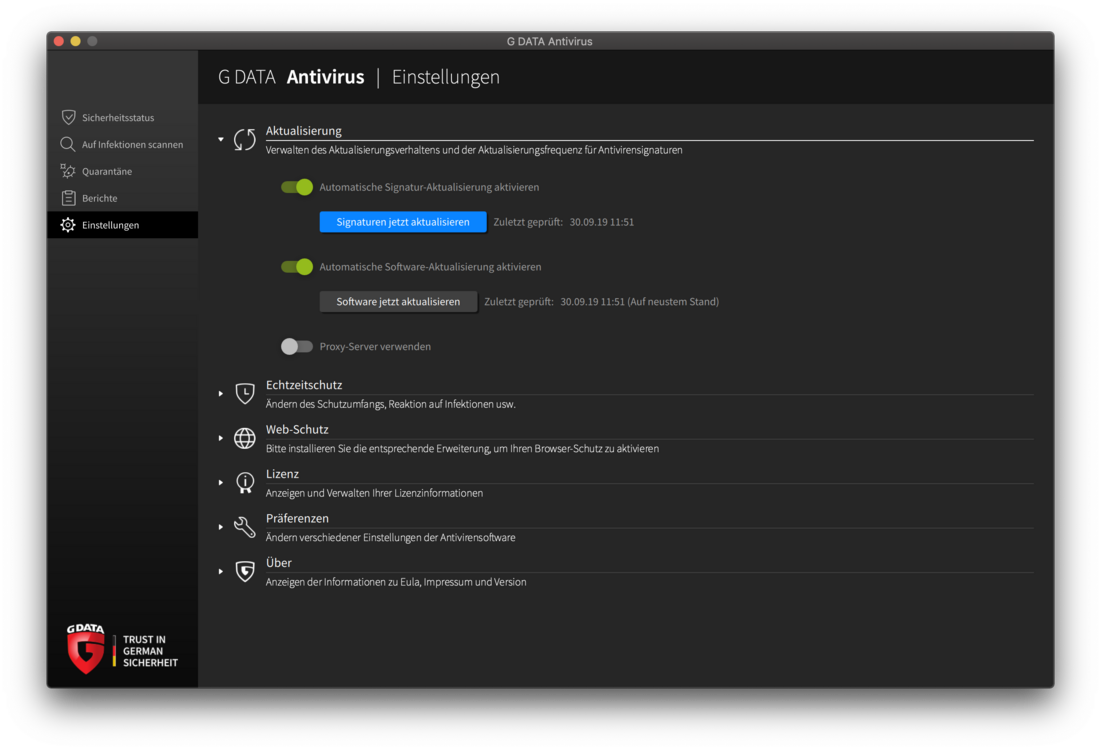The height and width of the screenshot is (750, 1101).
Task: Open Sicherheitsstatus in the sidebar
Action: [122, 117]
